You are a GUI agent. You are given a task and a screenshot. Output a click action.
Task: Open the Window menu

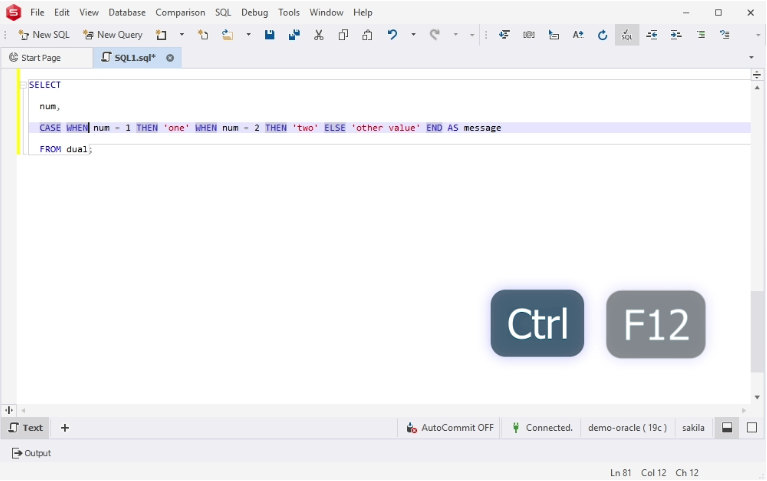tap(326, 13)
